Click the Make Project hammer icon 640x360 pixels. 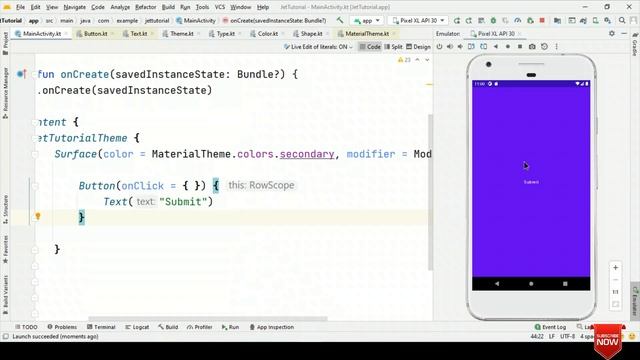(340, 20)
